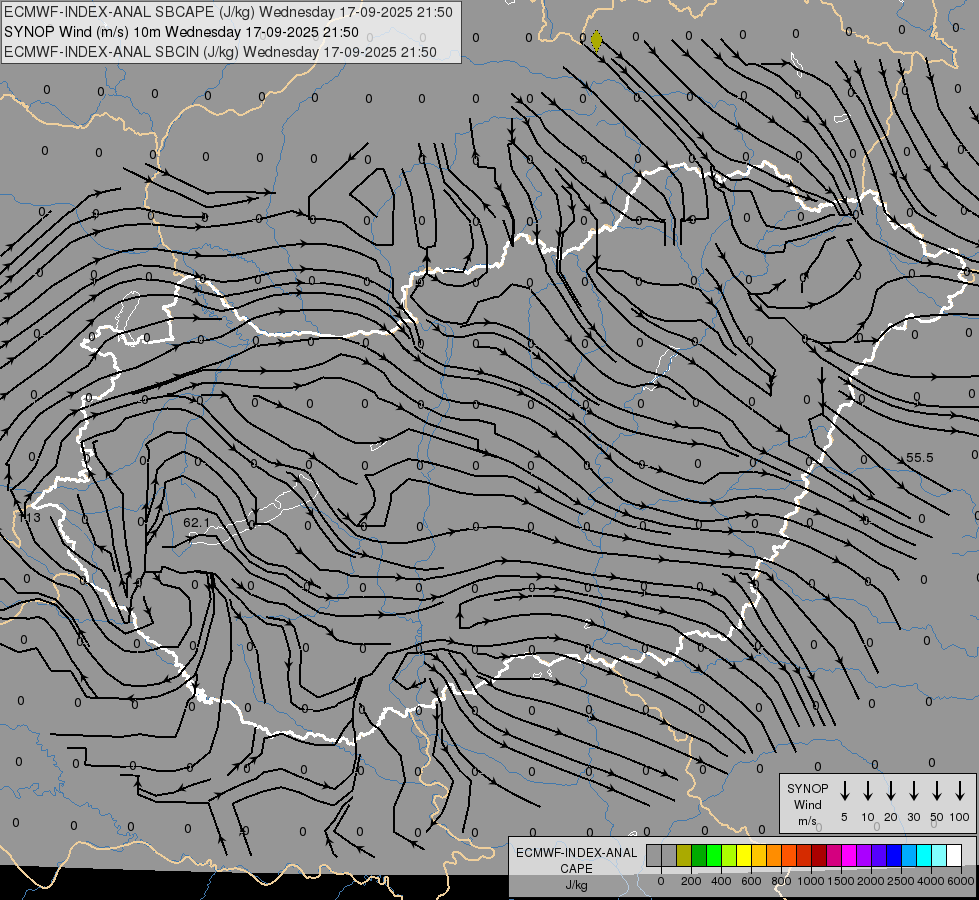The width and height of the screenshot is (979, 900).
Task: Click the 600 tick label on the CAPE scale
Action: click(751, 881)
